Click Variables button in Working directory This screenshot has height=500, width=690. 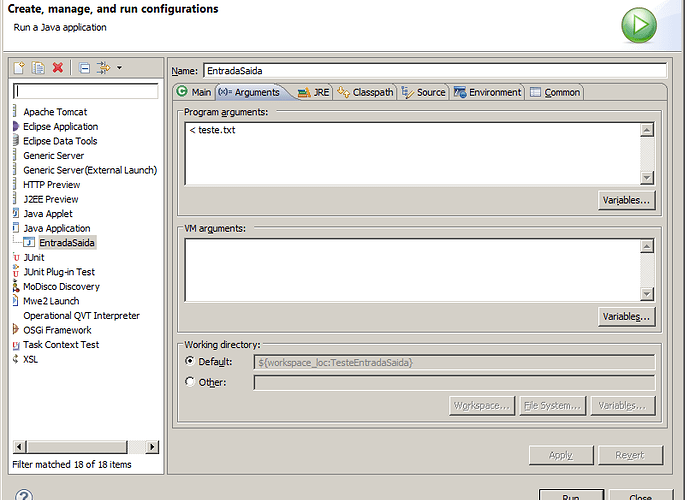[x=623, y=405]
